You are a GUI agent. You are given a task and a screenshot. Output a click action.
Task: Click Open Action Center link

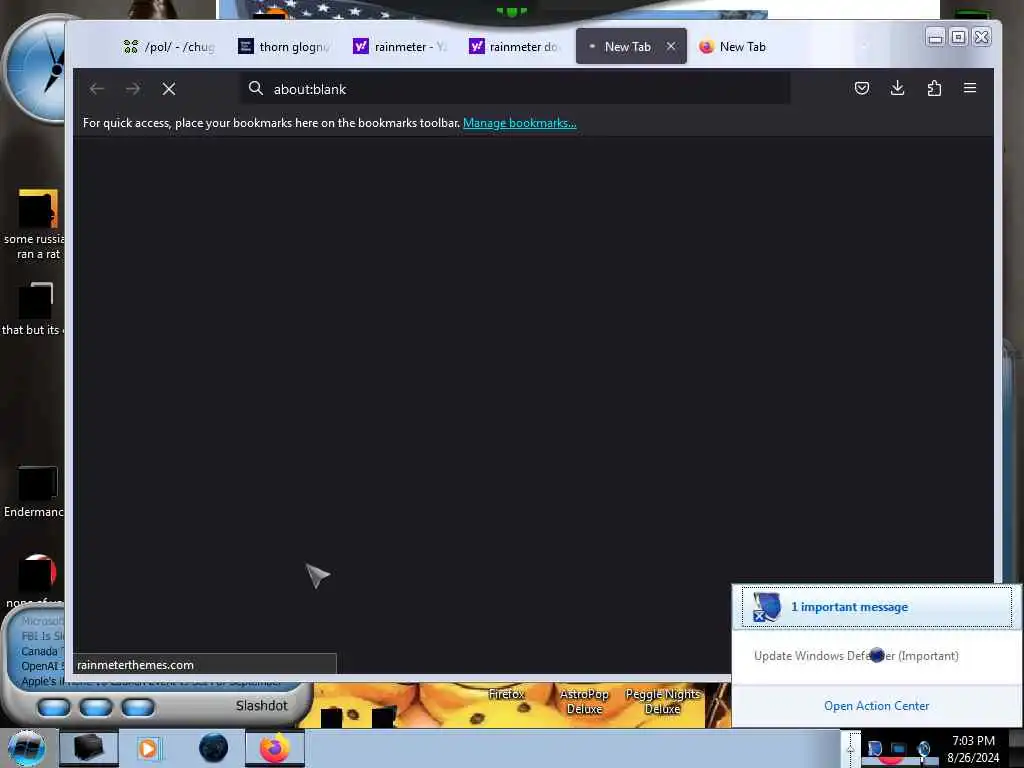coord(876,705)
